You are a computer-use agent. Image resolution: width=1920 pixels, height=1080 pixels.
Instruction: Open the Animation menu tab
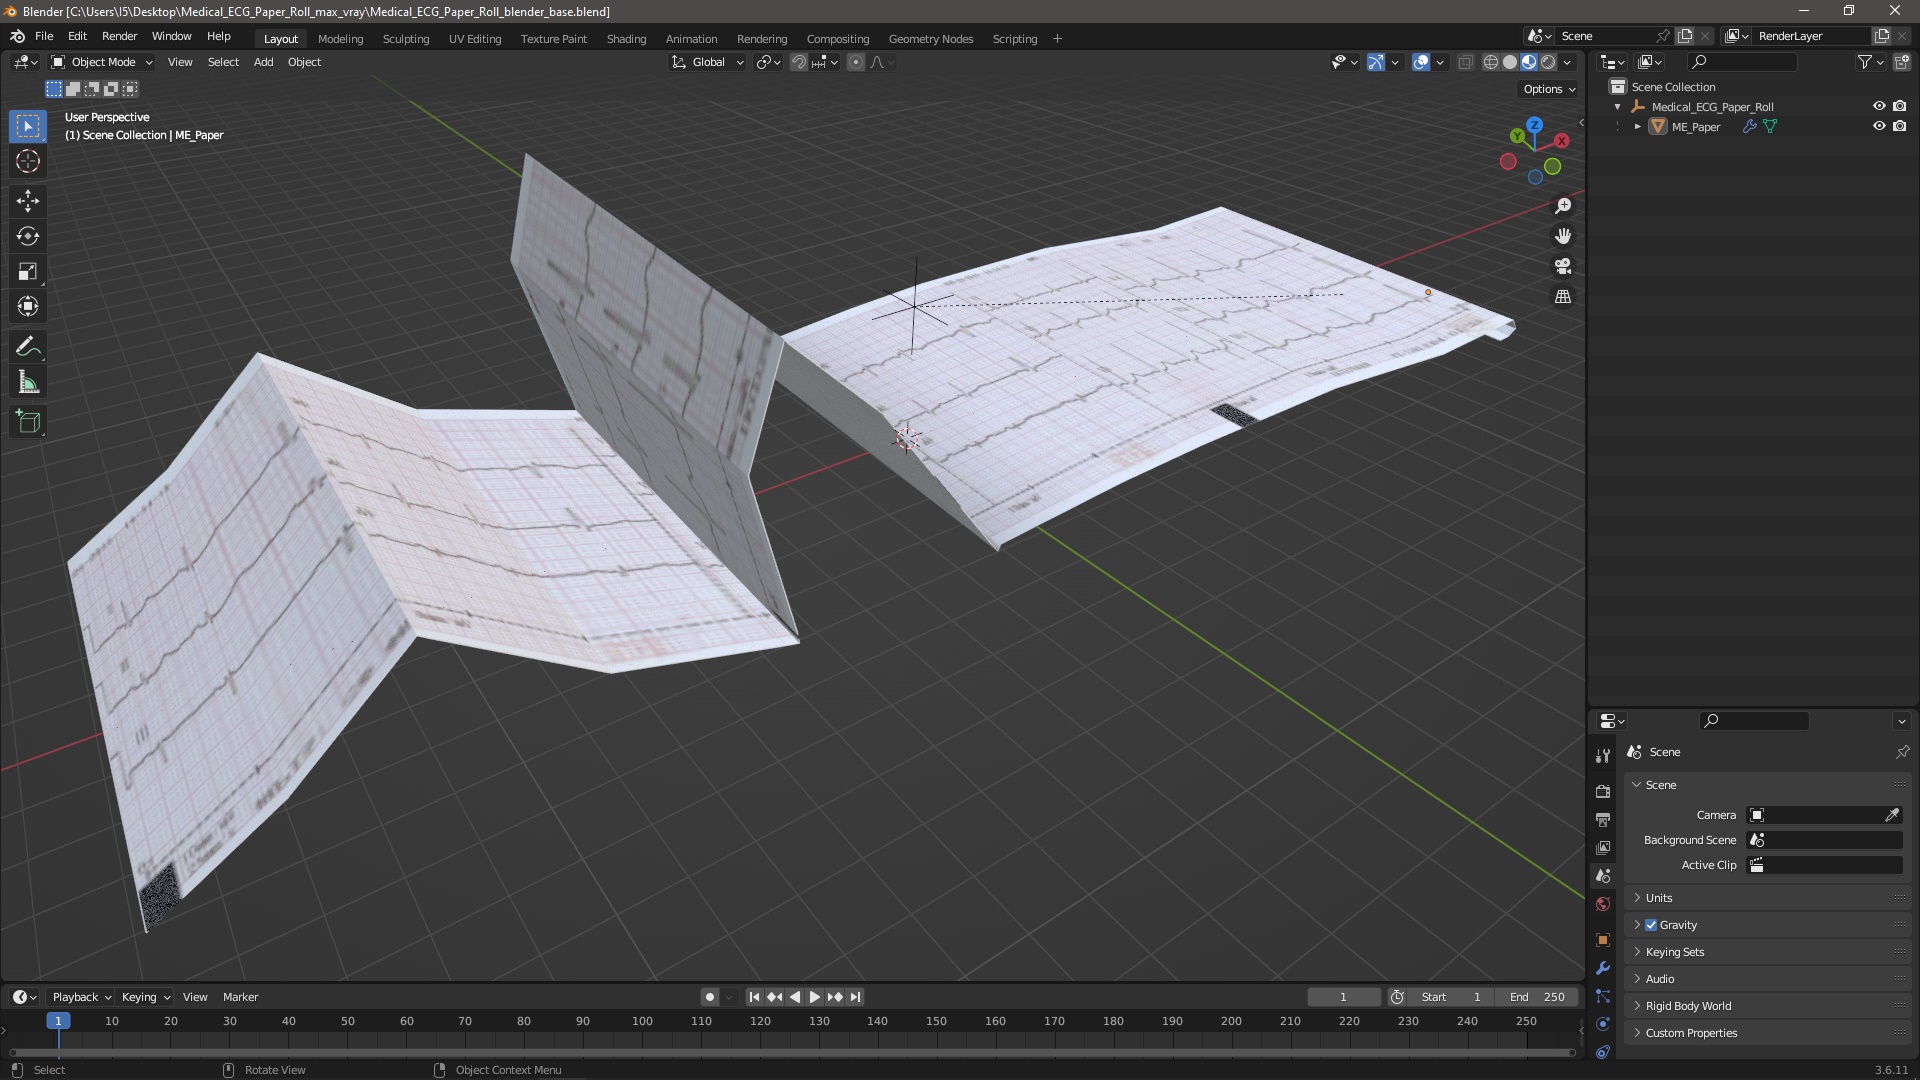point(692,37)
